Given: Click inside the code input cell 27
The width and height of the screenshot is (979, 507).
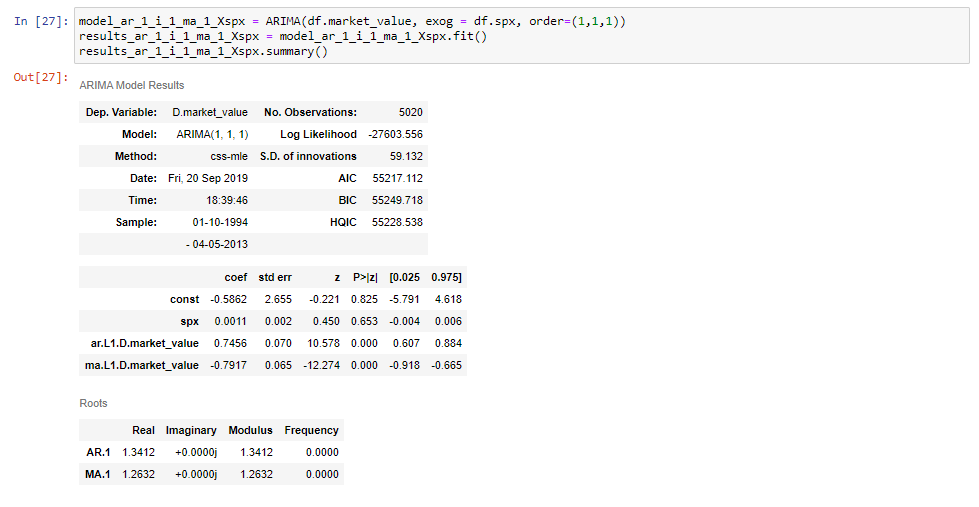Looking at the screenshot, I should (x=521, y=36).
